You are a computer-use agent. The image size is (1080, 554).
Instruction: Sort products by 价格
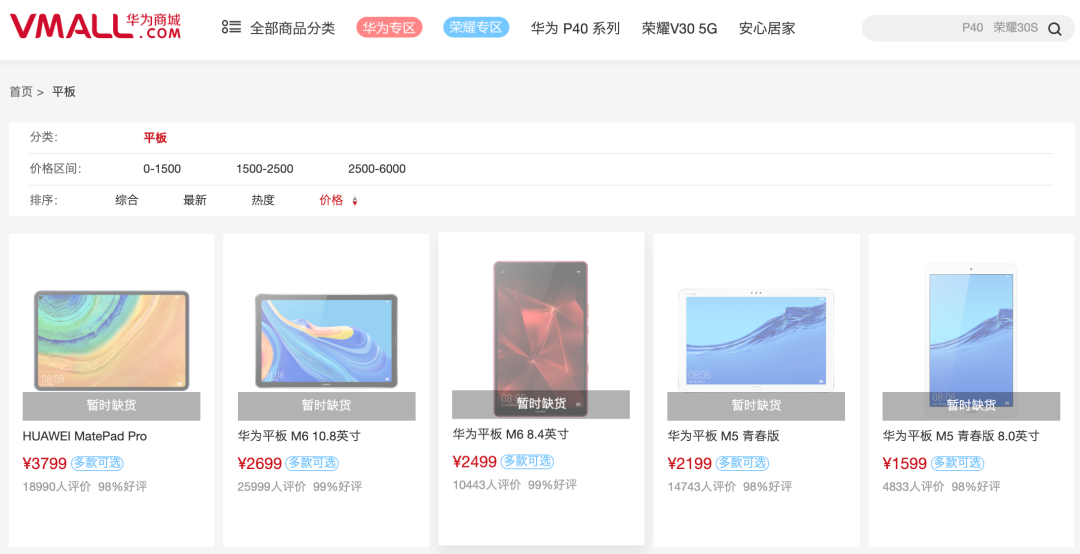pyautogui.click(x=331, y=201)
